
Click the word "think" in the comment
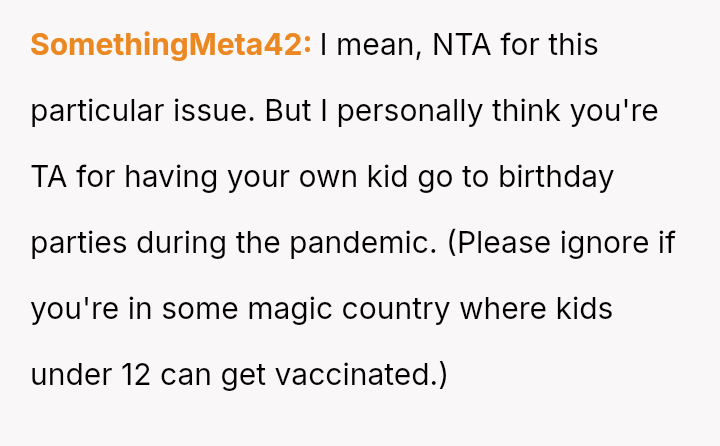(x=526, y=111)
